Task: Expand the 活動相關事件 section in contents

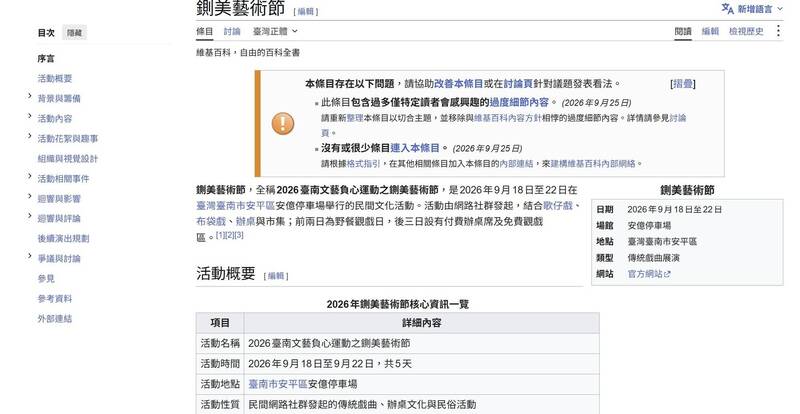Action: tap(30, 176)
